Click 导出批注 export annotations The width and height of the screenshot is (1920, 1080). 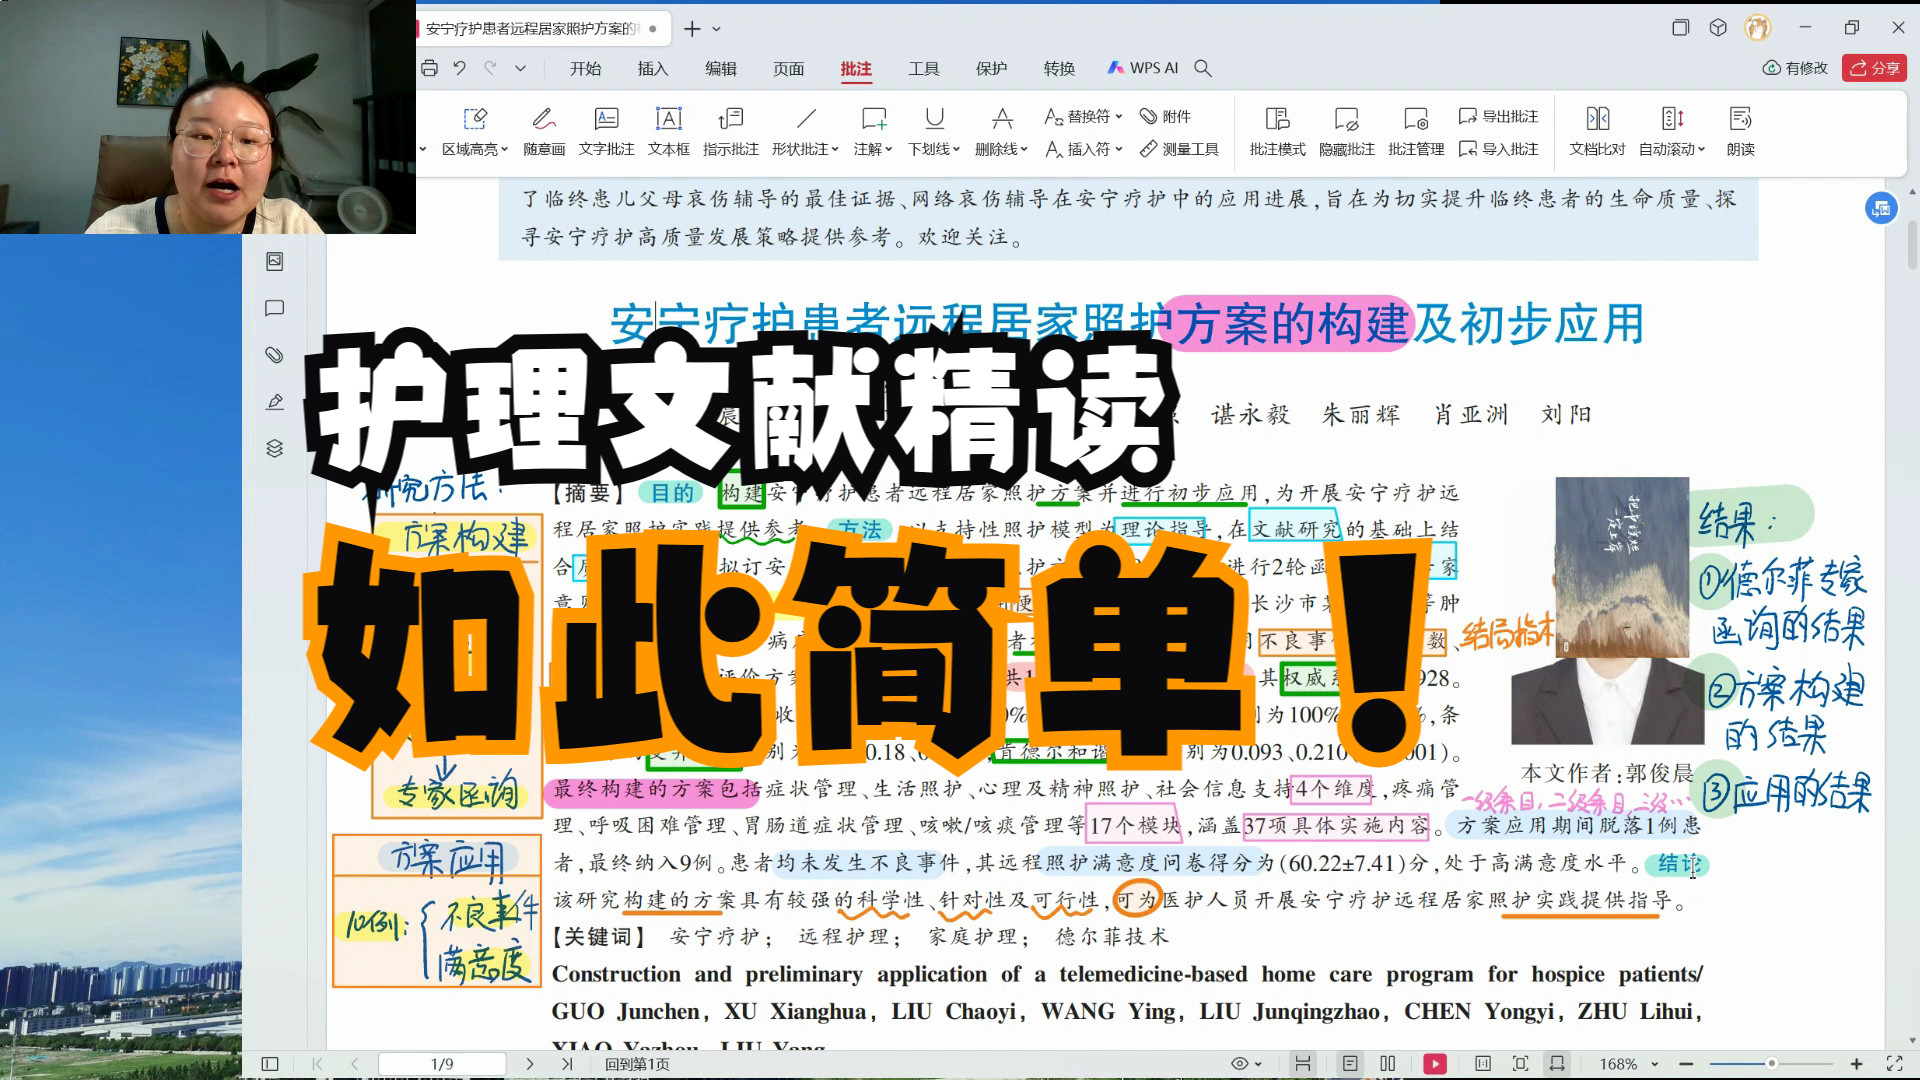pos(1499,116)
